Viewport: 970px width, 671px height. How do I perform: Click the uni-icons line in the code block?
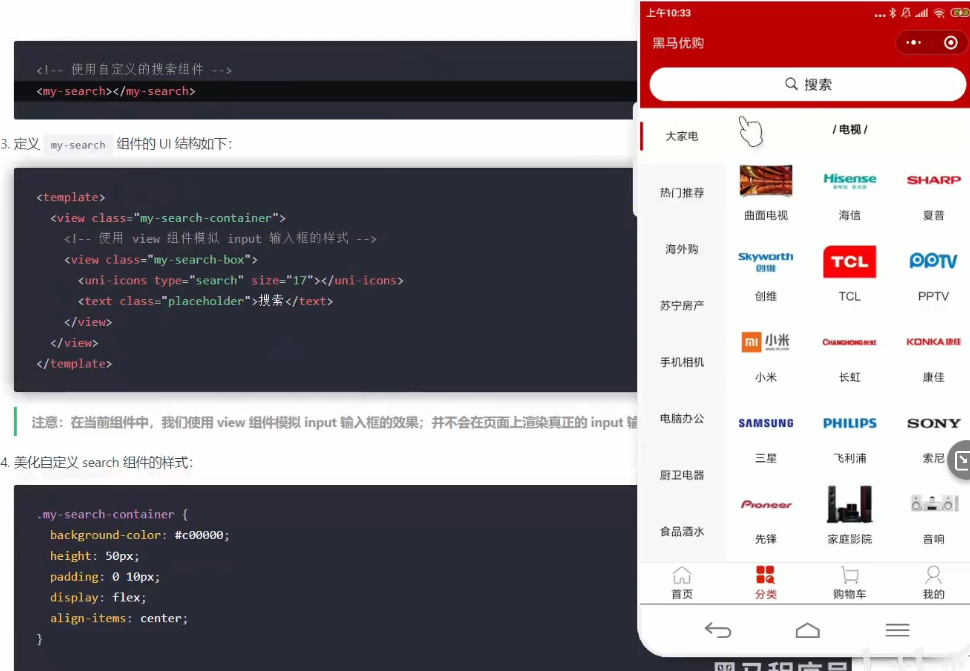(x=241, y=280)
